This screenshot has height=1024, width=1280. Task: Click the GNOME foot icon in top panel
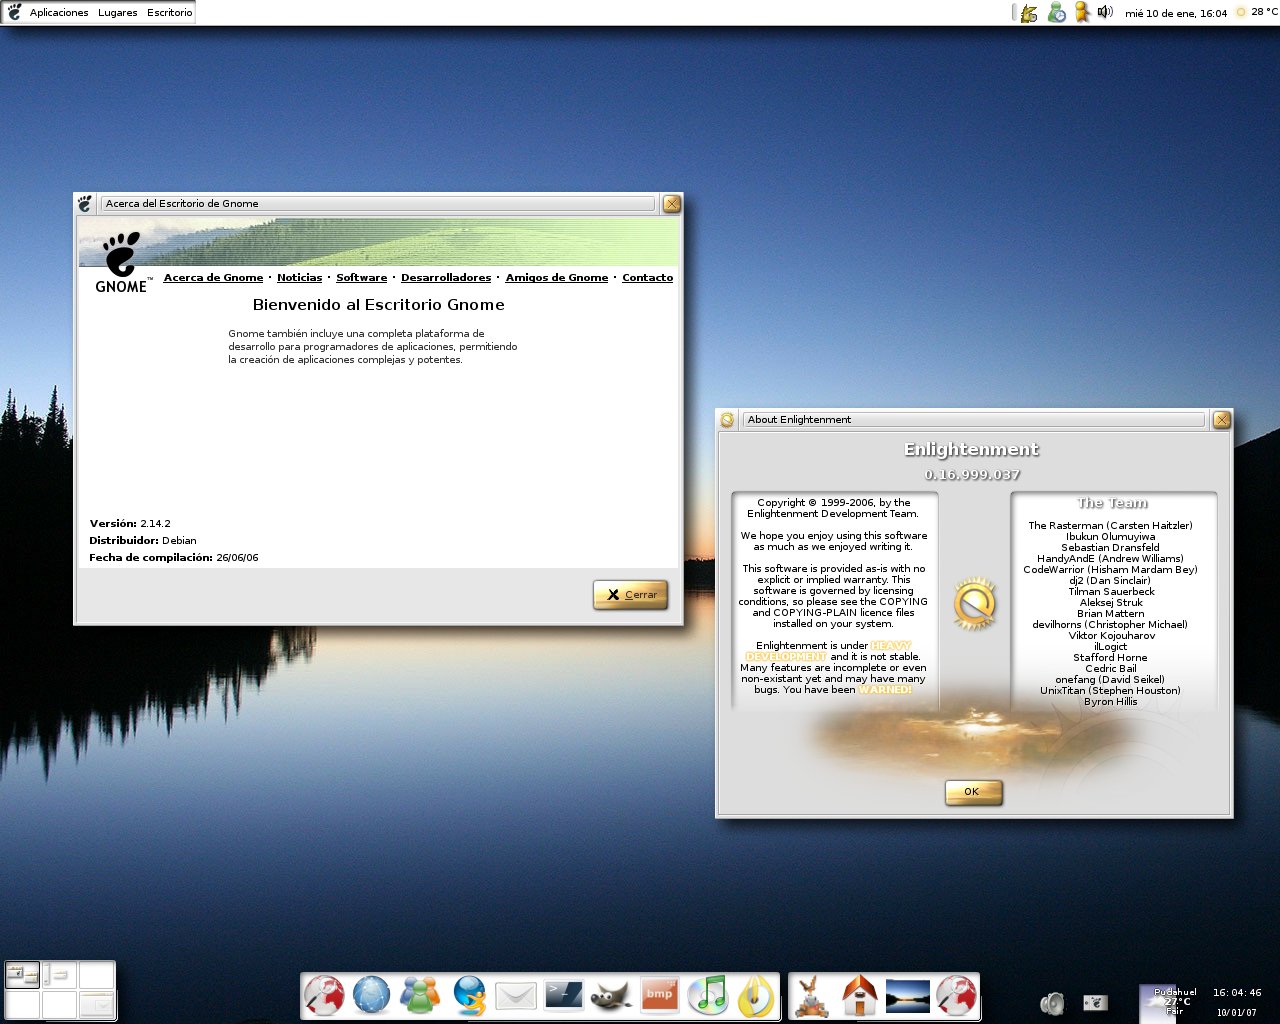click(x=14, y=12)
